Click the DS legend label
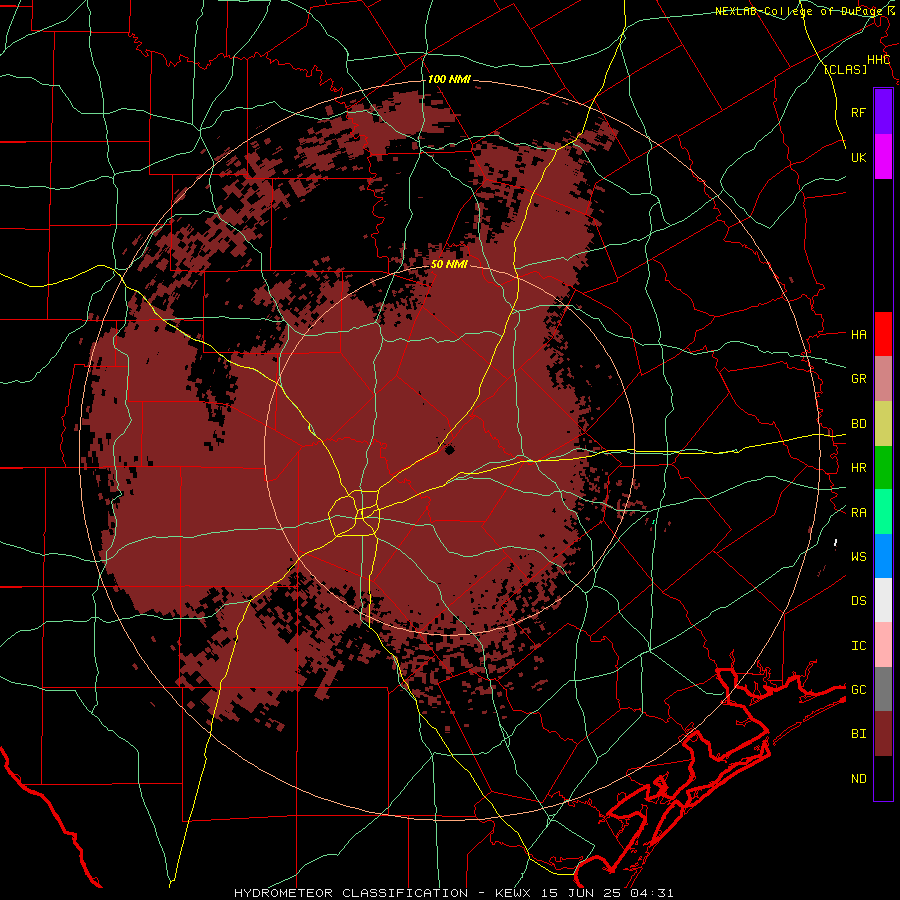The height and width of the screenshot is (900, 900). 858,601
